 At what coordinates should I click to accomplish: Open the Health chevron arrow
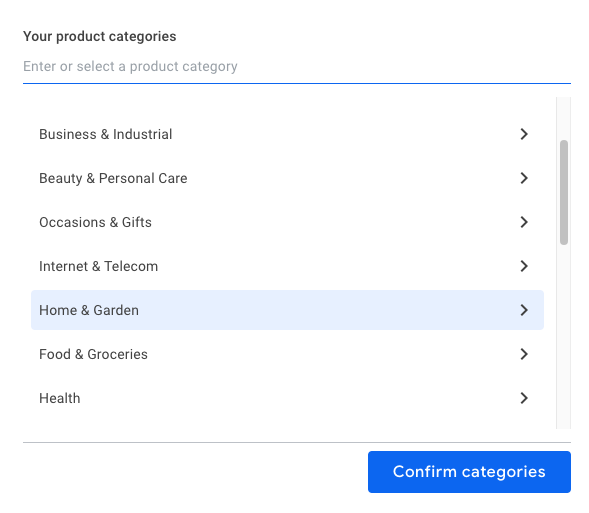coord(524,398)
